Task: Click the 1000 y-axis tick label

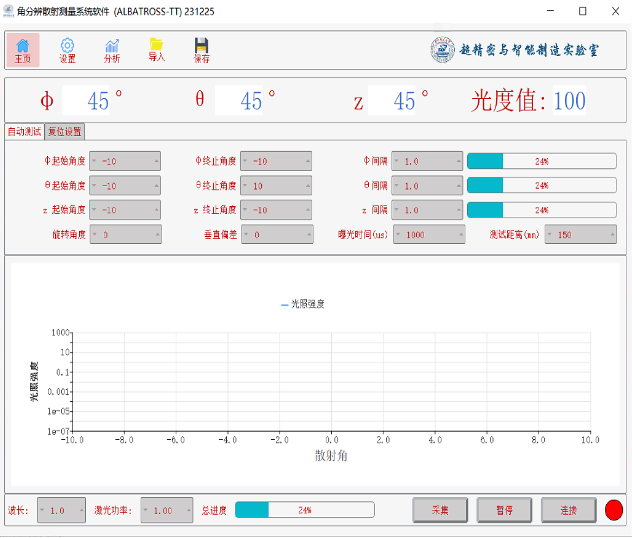Action: (x=61, y=332)
